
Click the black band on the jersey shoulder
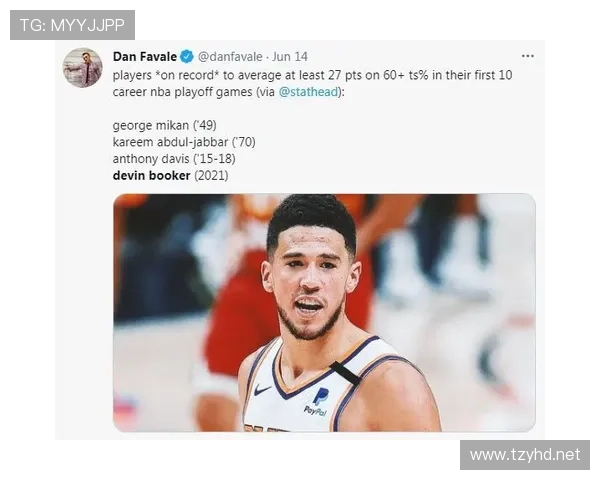(x=345, y=373)
